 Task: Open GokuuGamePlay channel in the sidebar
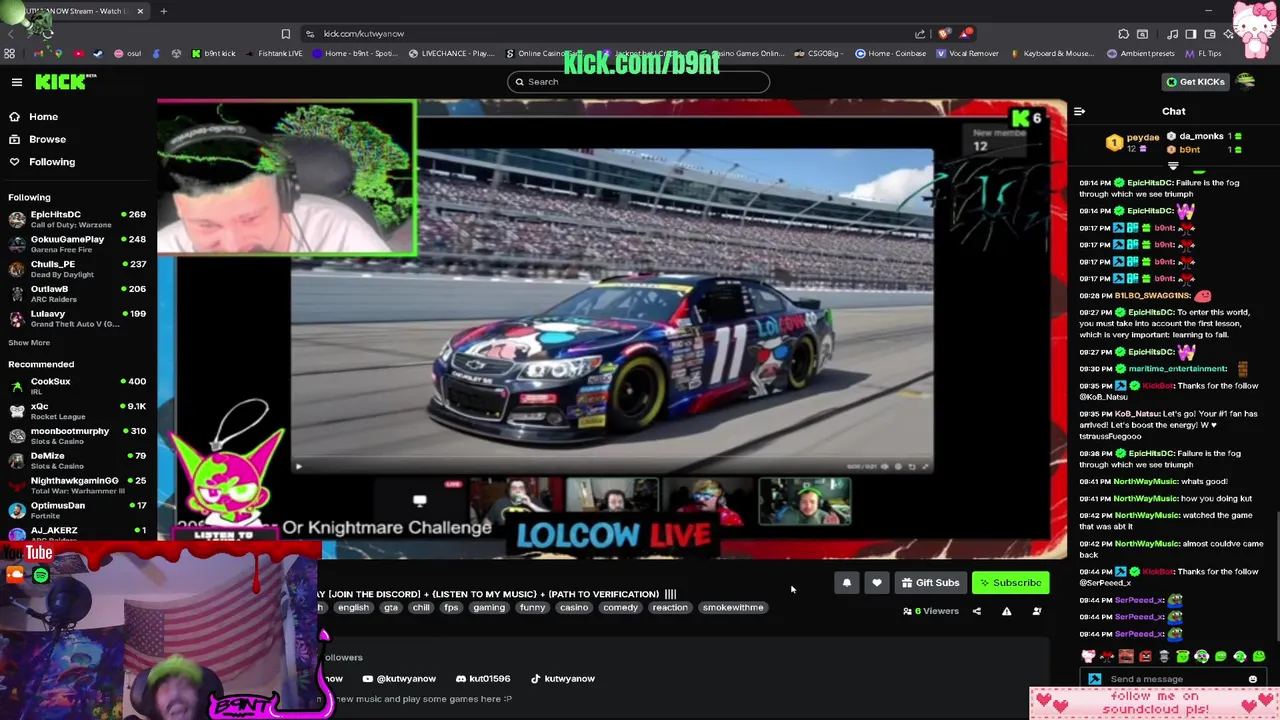coord(77,244)
